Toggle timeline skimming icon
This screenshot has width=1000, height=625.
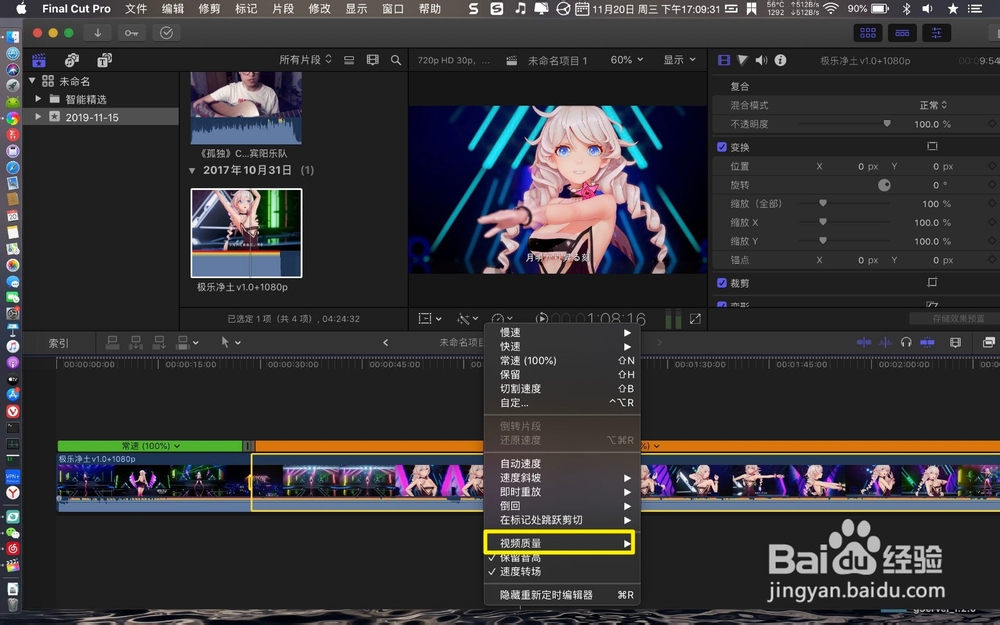[x=864, y=342]
